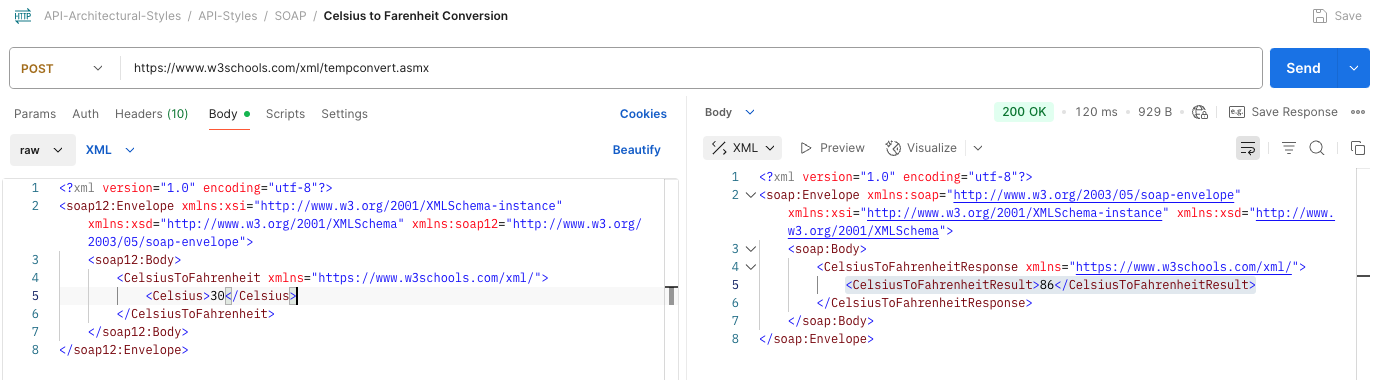Click the Cookies link

pyautogui.click(x=643, y=114)
